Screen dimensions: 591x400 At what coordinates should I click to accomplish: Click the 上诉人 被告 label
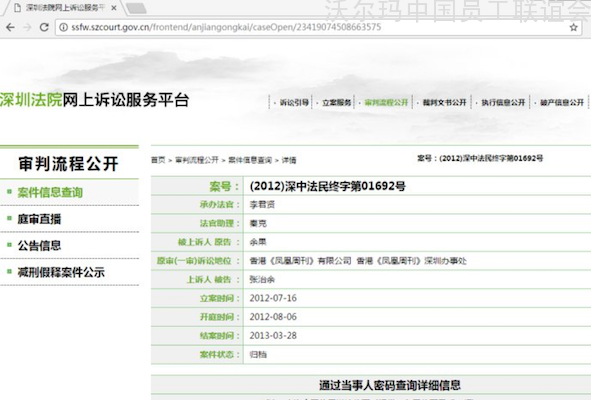point(213,280)
